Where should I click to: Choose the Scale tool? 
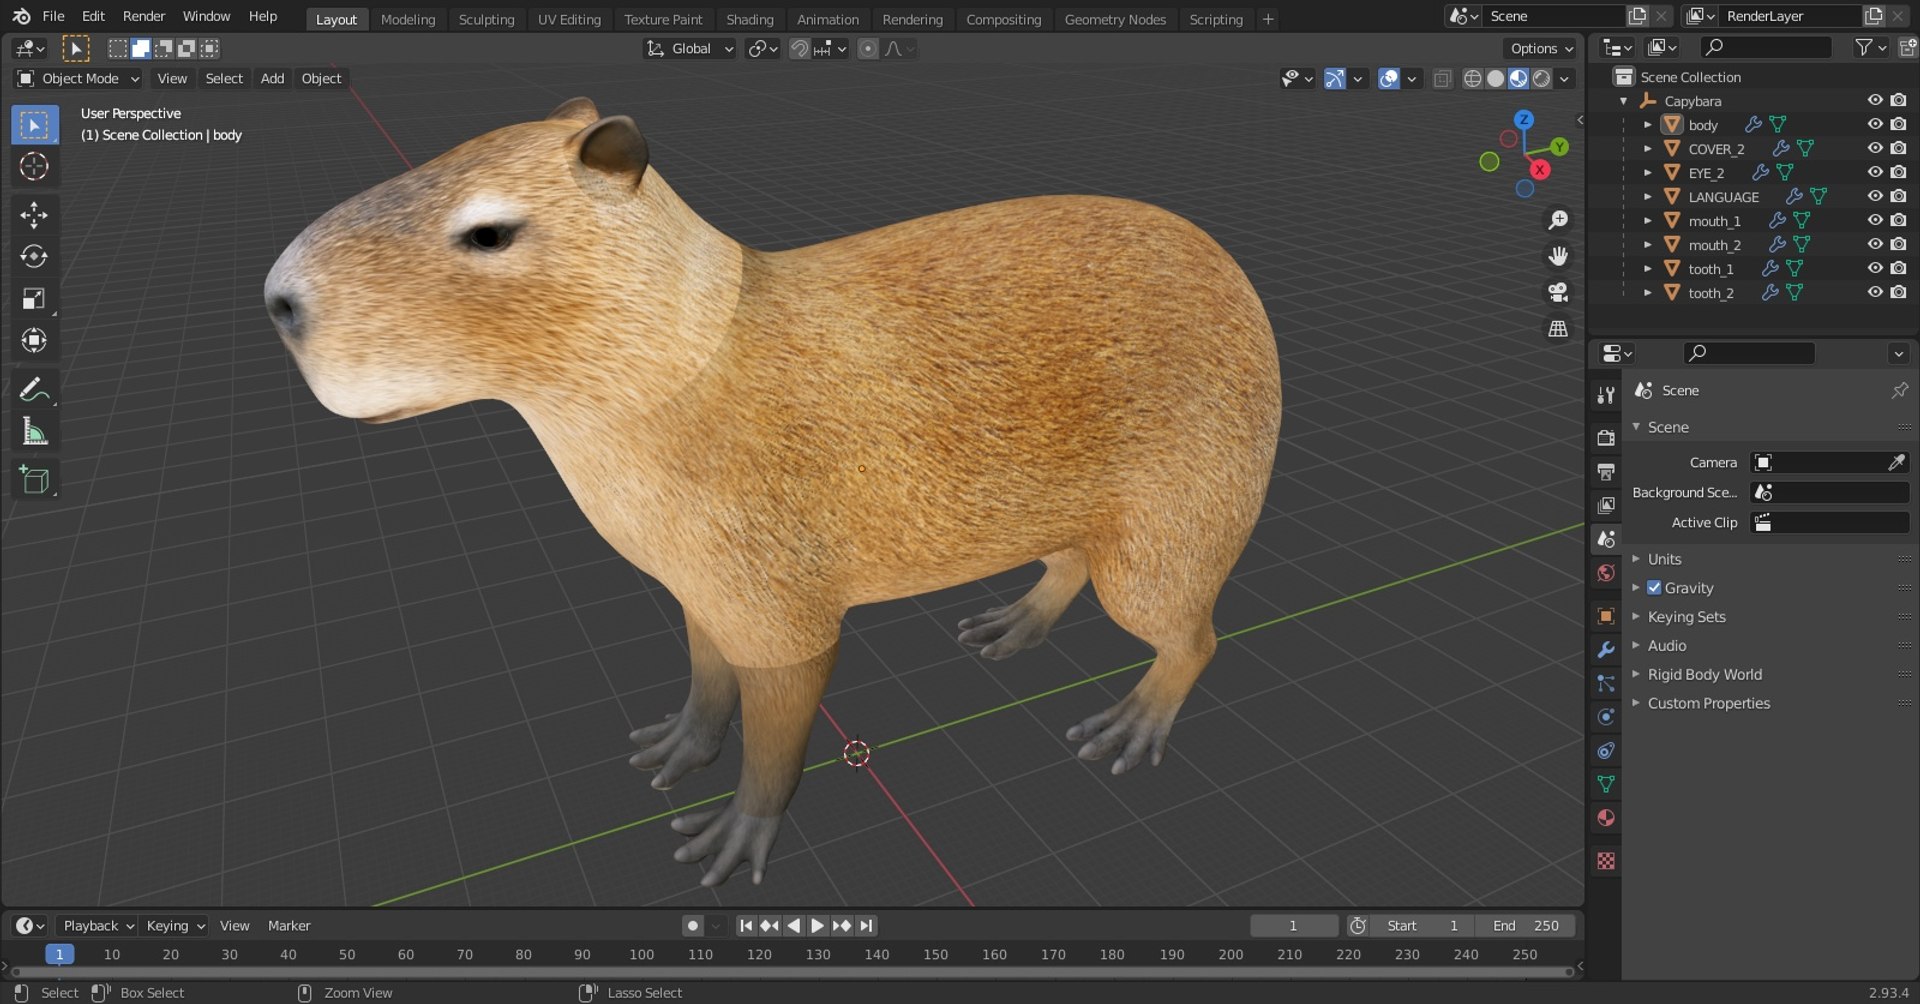click(34, 299)
